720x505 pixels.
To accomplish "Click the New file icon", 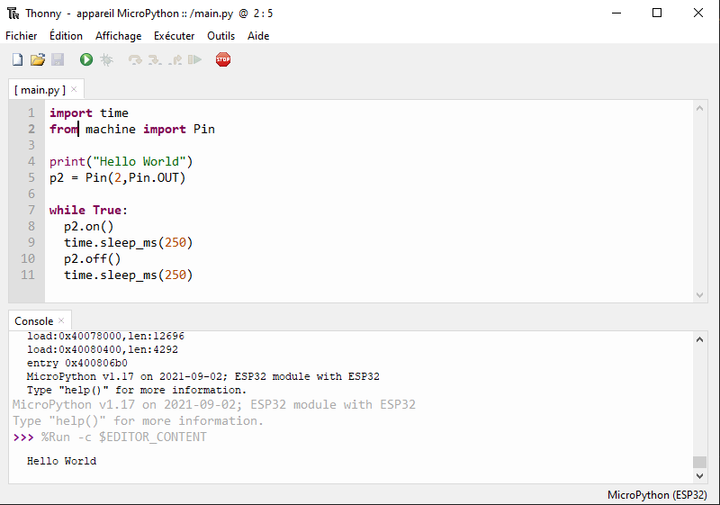I will point(17,60).
